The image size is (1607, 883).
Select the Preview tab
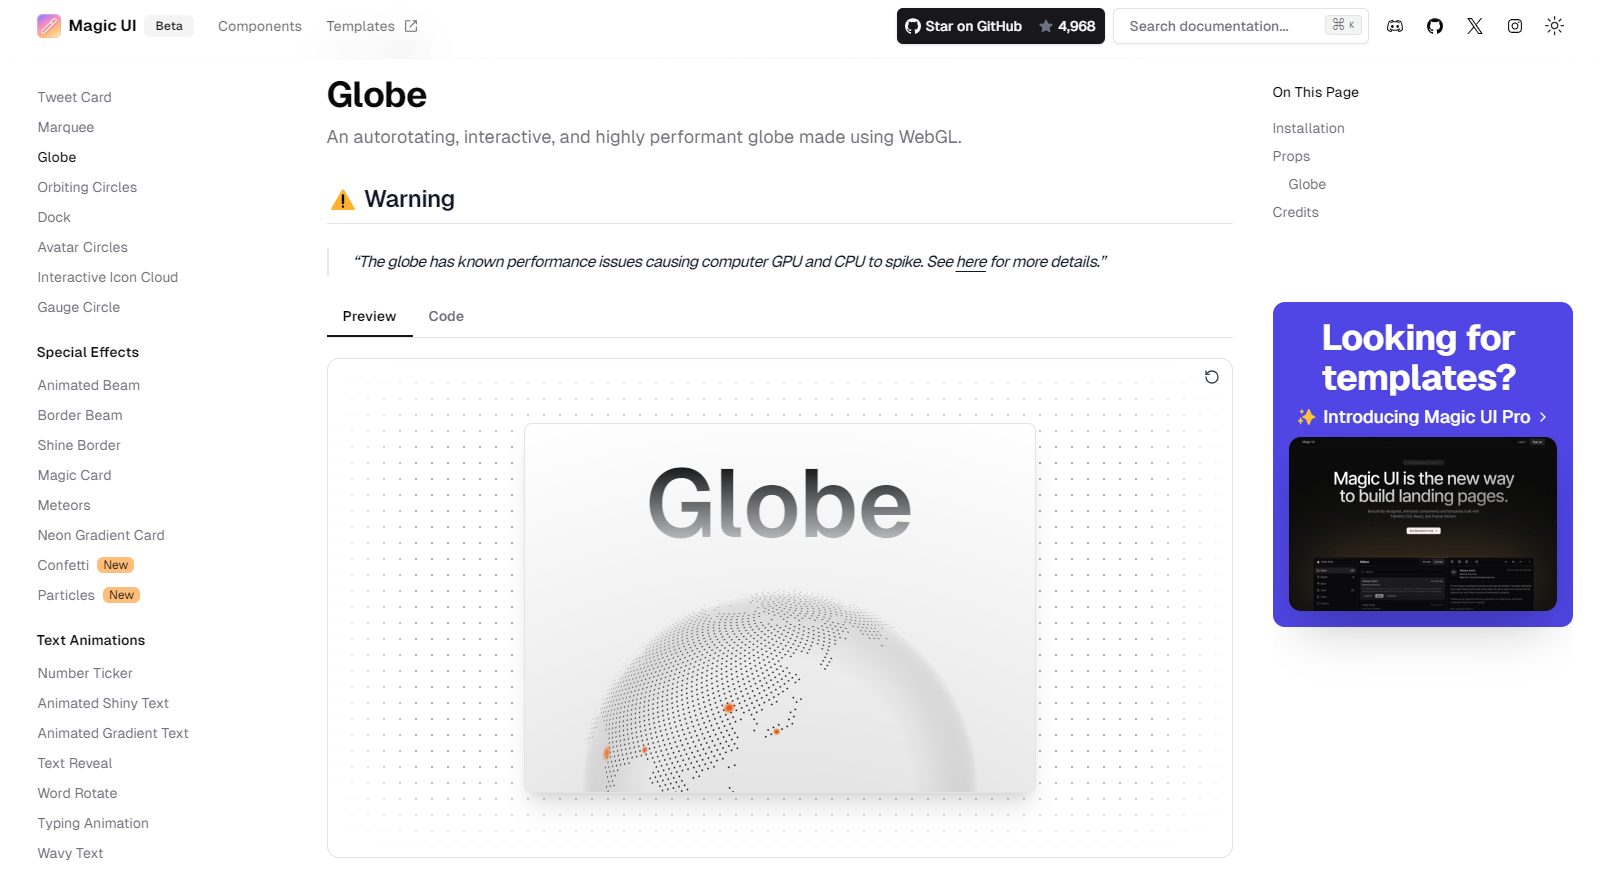pos(369,316)
